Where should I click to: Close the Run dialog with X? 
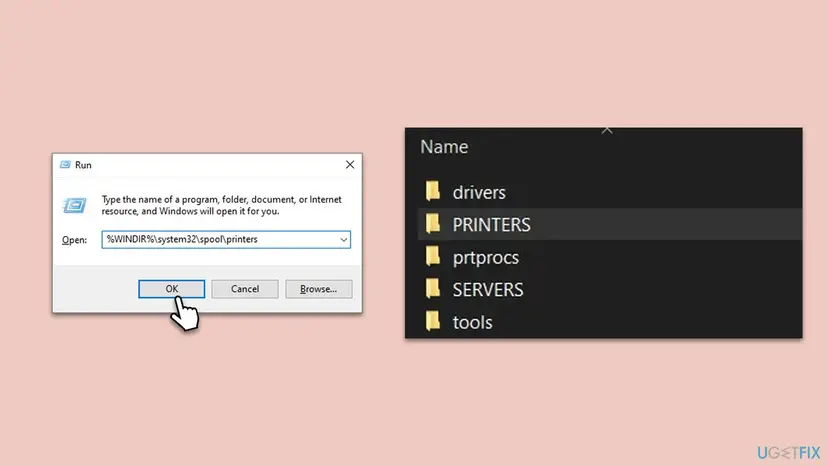(x=350, y=165)
